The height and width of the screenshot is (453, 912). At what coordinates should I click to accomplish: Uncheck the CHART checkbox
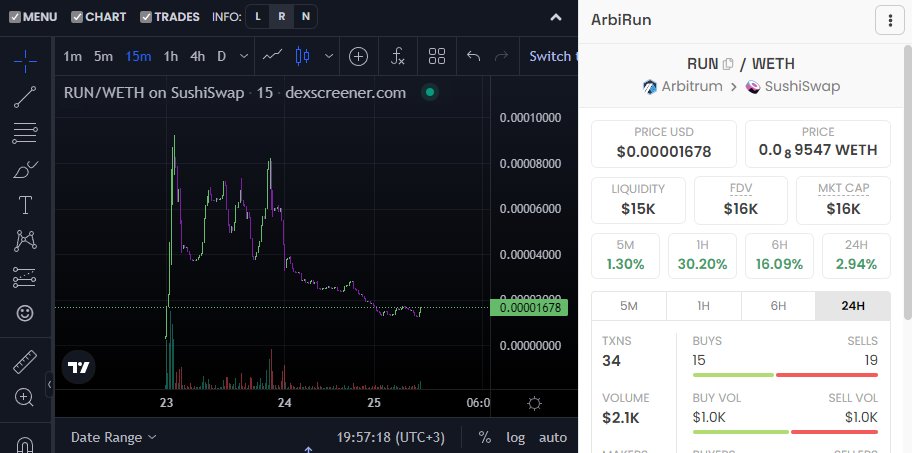coord(77,17)
